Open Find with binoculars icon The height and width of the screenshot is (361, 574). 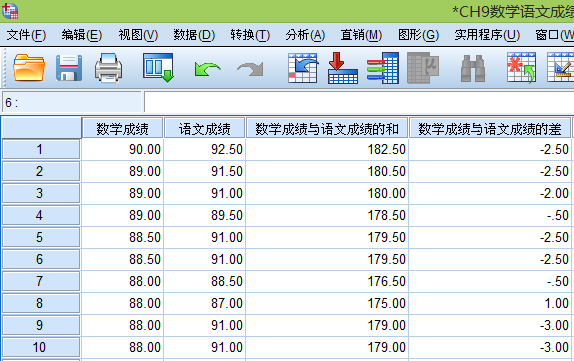473,68
